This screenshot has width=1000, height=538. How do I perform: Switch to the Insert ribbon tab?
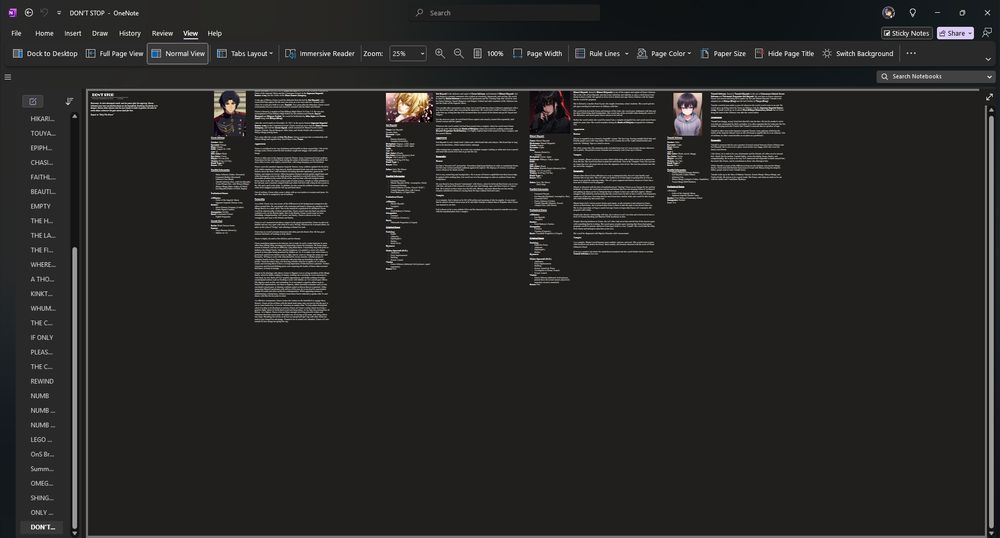coord(73,33)
